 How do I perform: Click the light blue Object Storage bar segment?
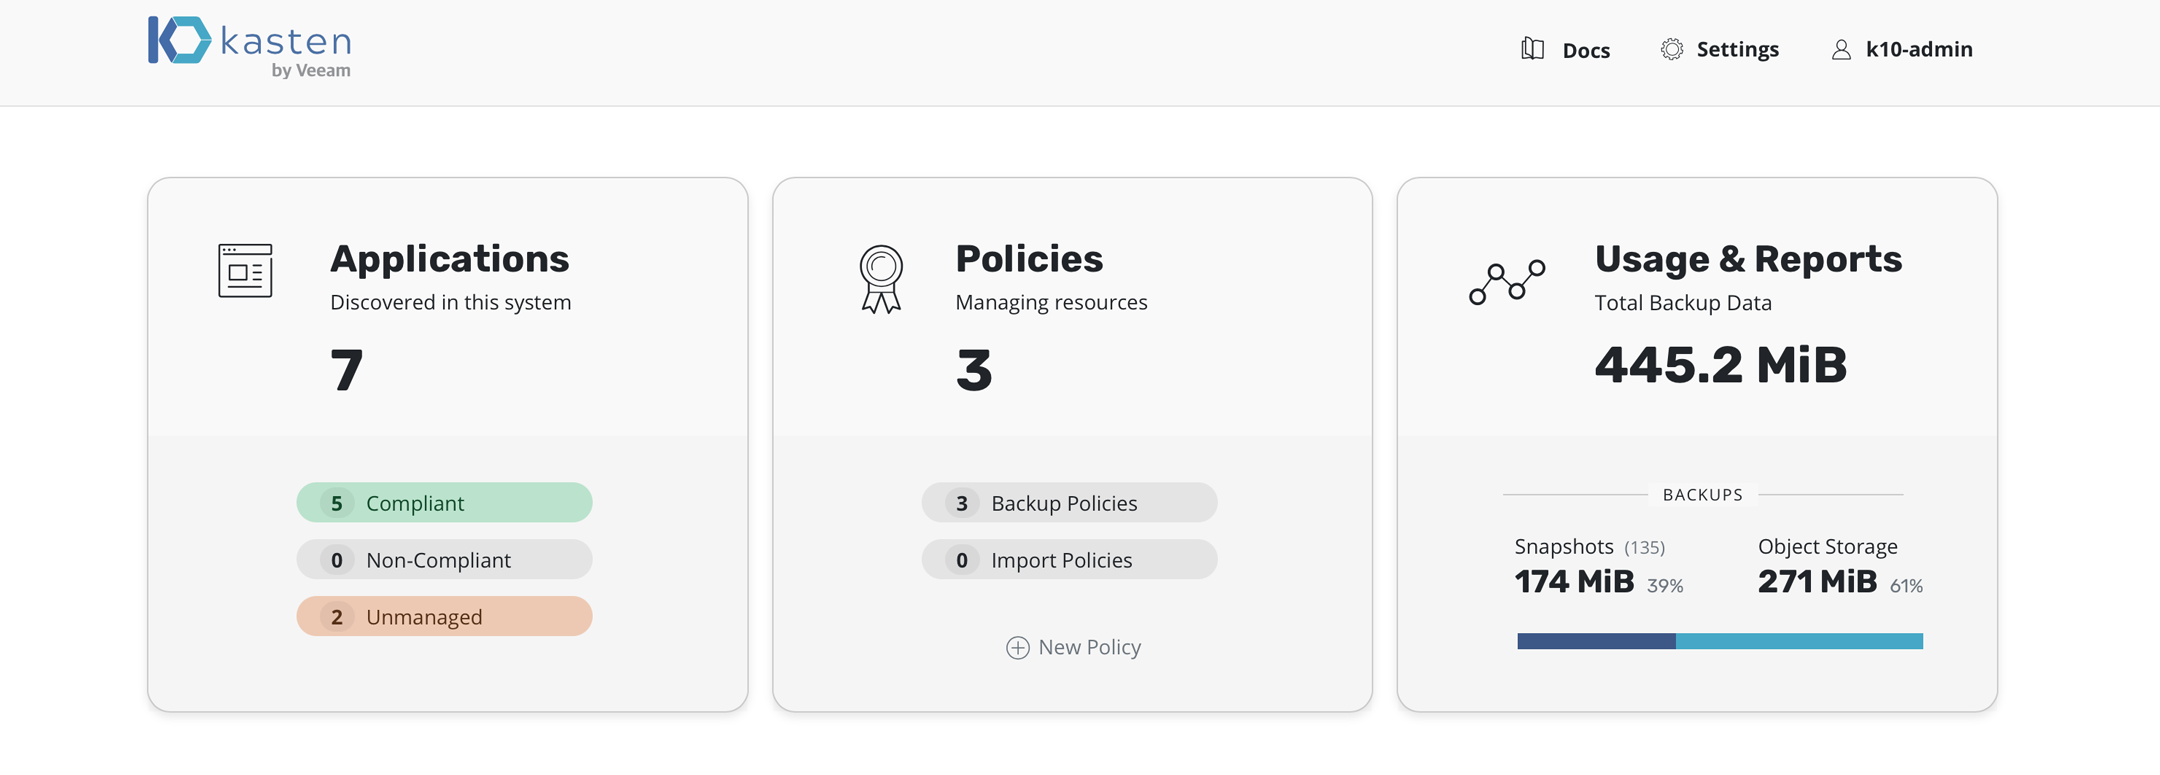pos(1799,641)
